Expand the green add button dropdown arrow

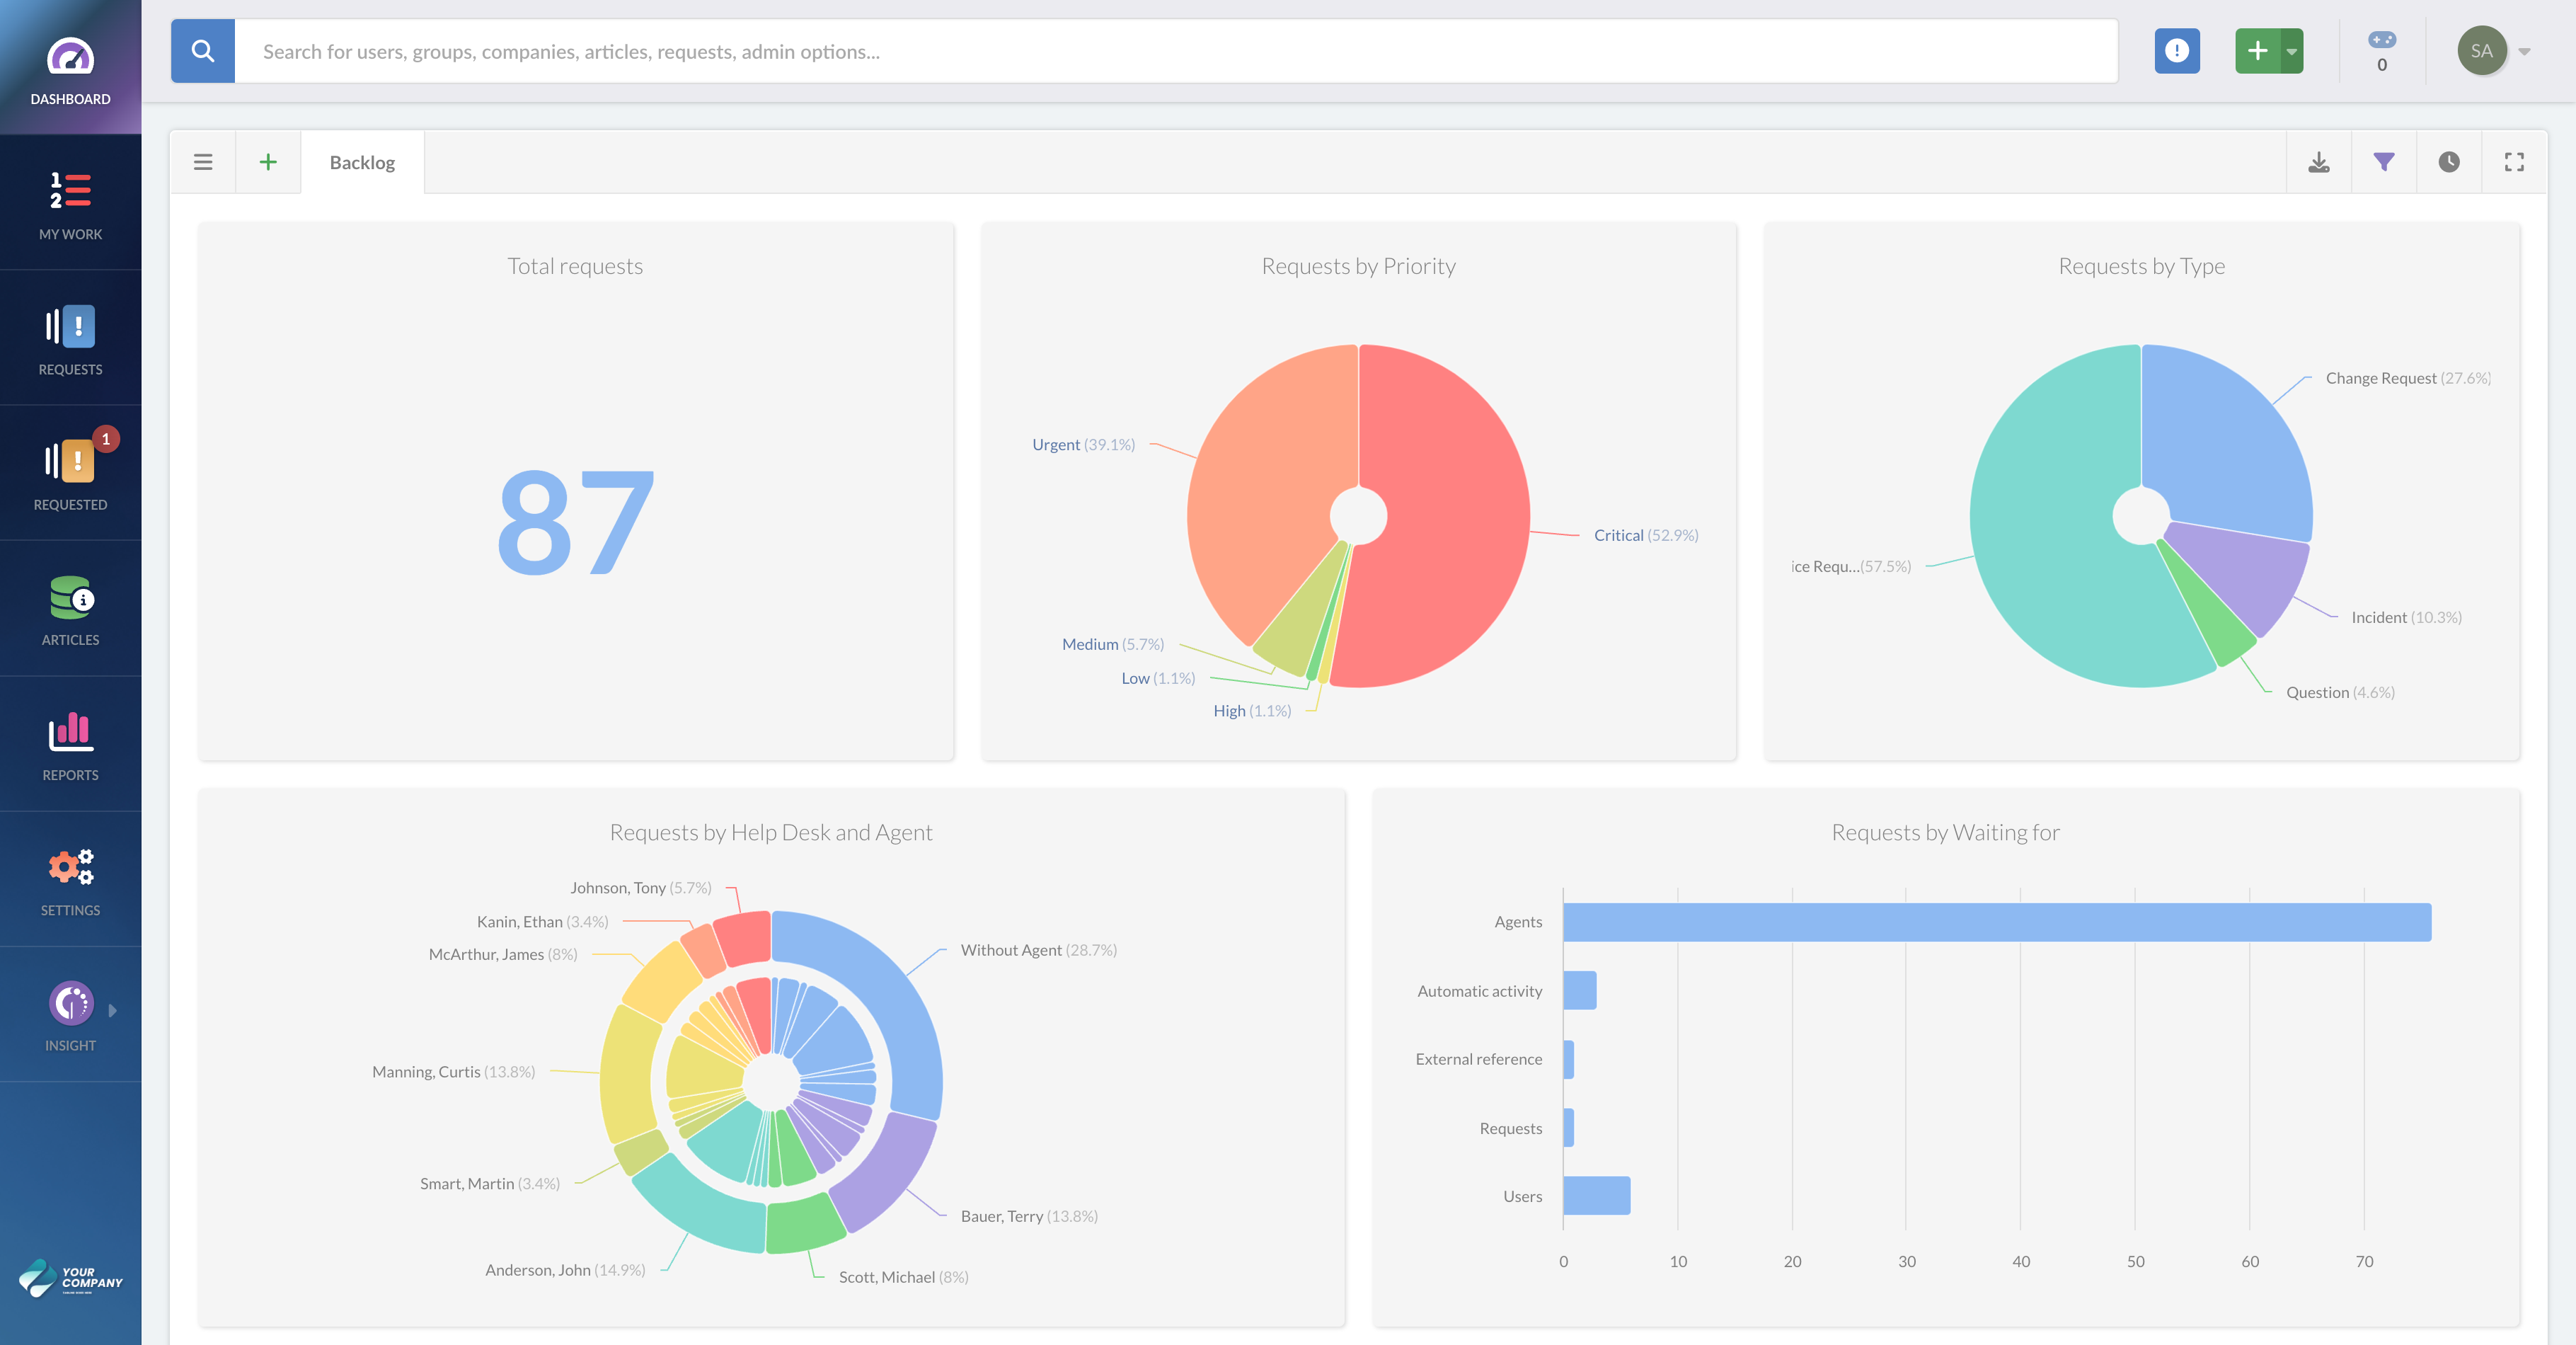pyautogui.click(x=2290, y=50)
